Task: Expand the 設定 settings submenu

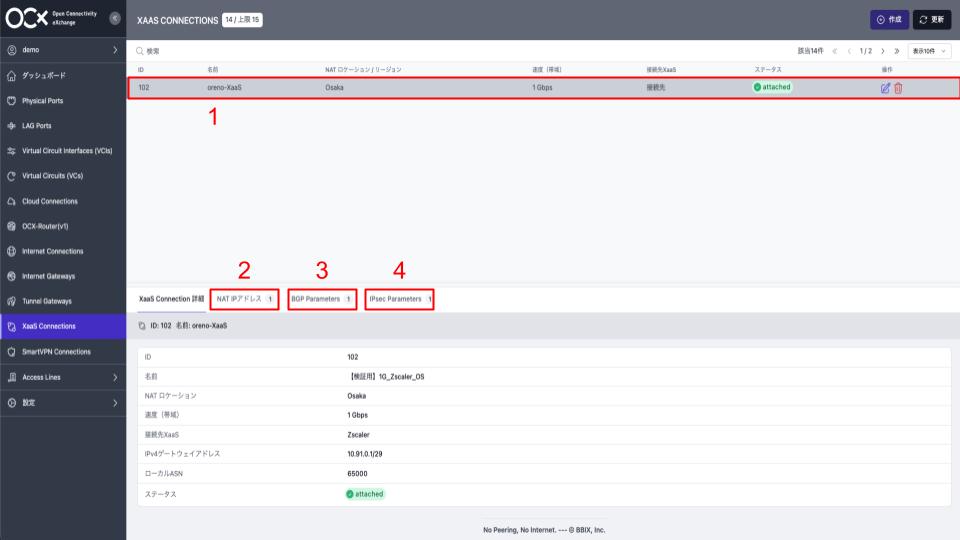Action: tap(62, 402)
